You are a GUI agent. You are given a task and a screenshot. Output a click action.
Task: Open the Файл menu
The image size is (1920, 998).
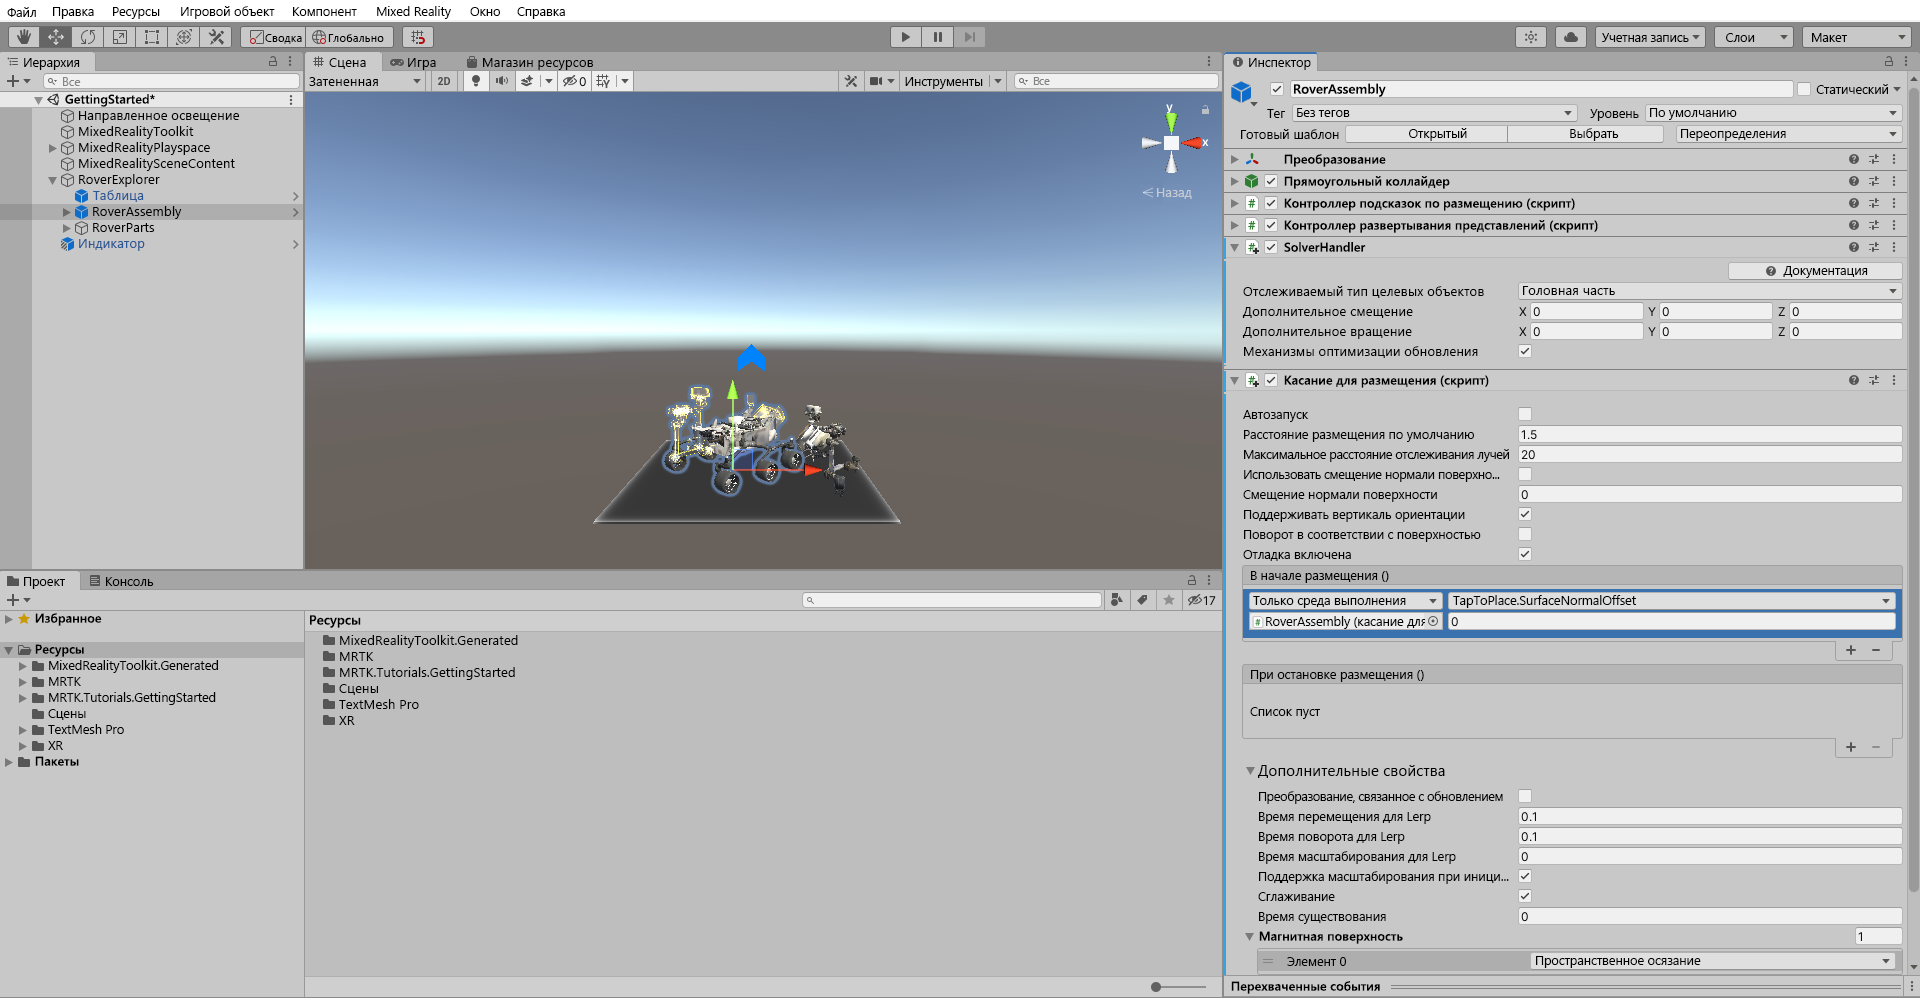click(22, 11)
